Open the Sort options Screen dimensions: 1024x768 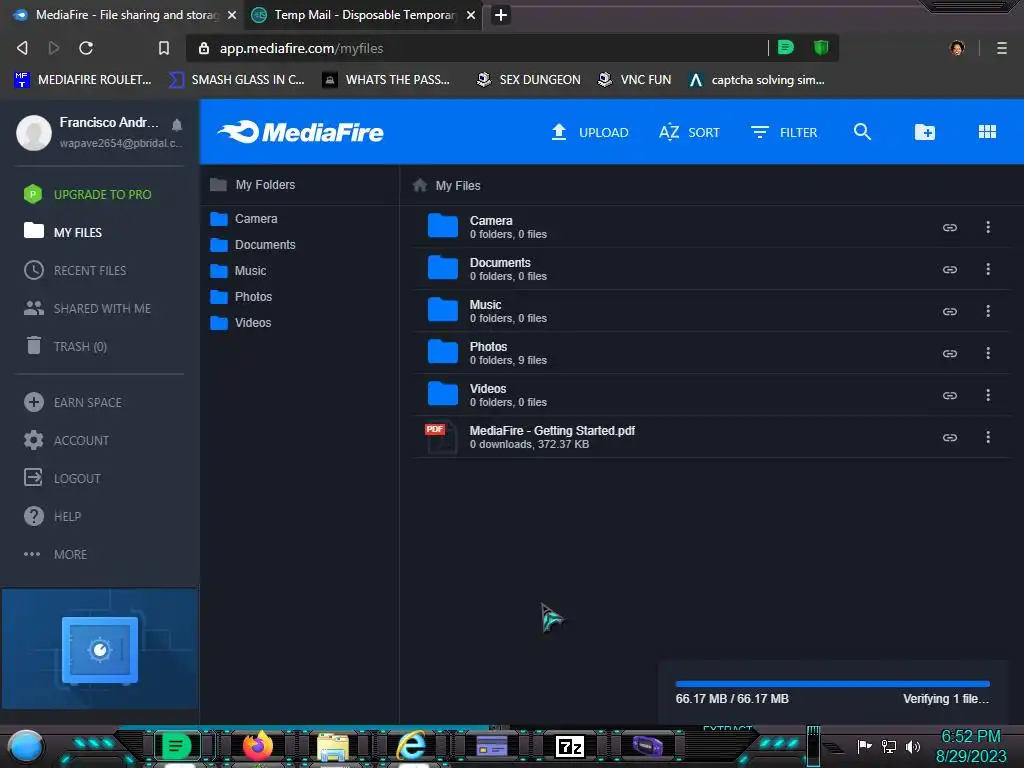(x=689, y=133)
